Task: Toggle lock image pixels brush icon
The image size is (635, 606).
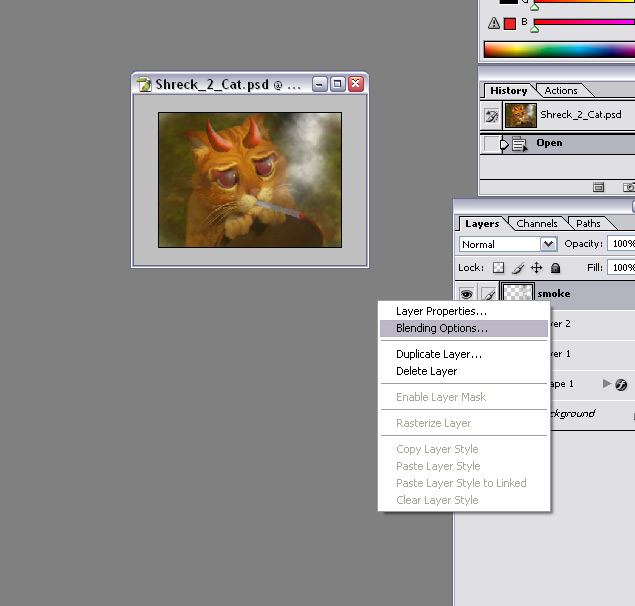Action: click(518, 268)
